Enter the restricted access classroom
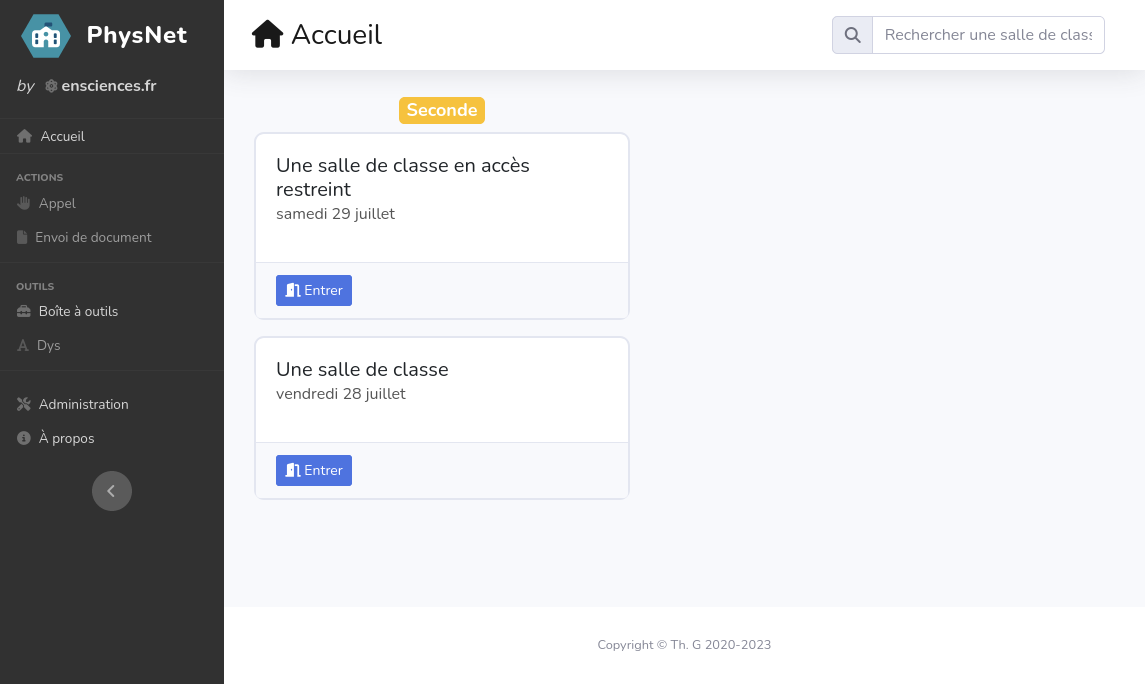This screenshot has width=1145, height=684. tap(314, 290)
